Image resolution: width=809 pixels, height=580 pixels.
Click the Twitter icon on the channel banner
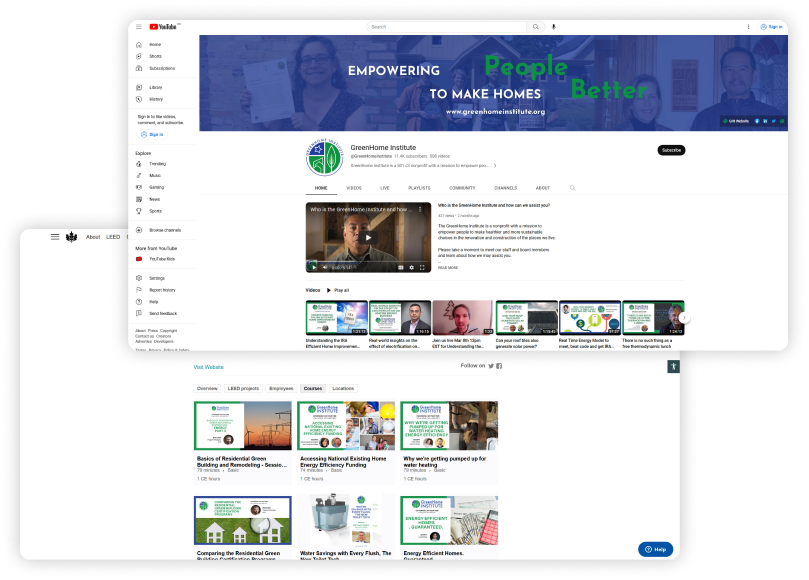pos(773,121)
